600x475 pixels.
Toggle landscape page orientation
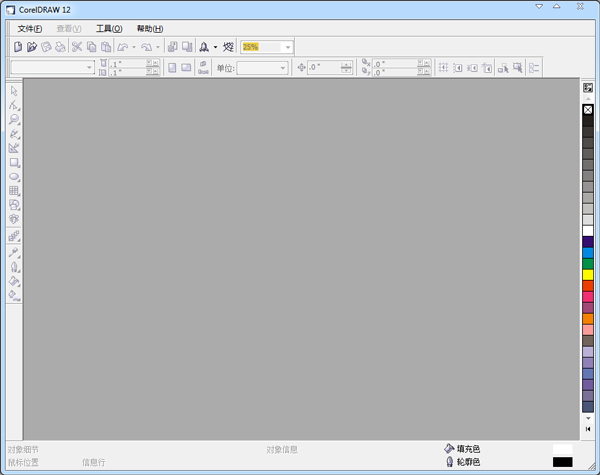[186, 68]
